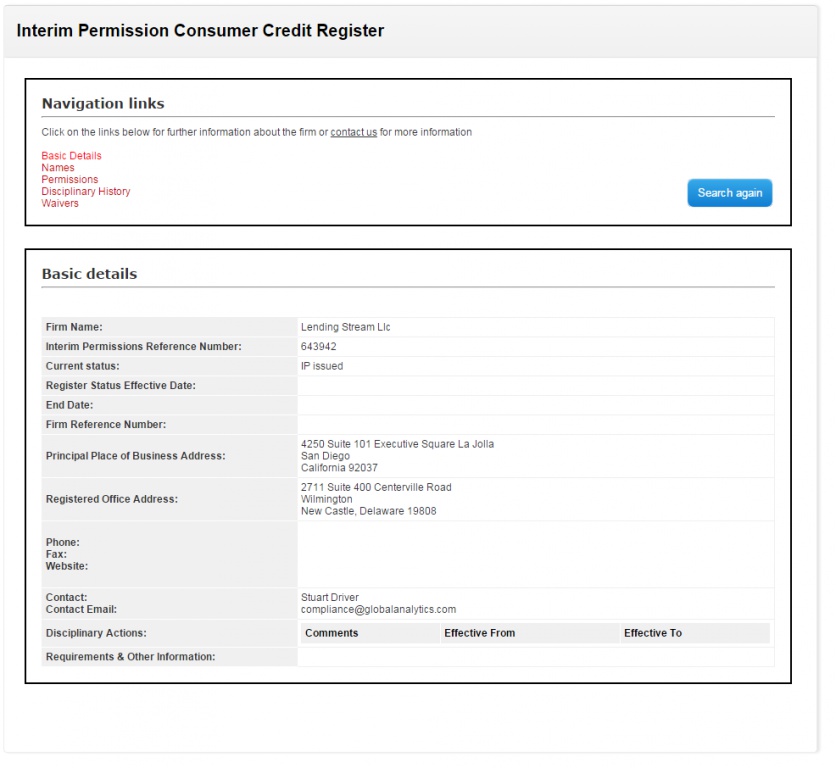This screenshot has height=768, width=836.
Task: Open the Basic Details navigation link
Action: (71, 156)
